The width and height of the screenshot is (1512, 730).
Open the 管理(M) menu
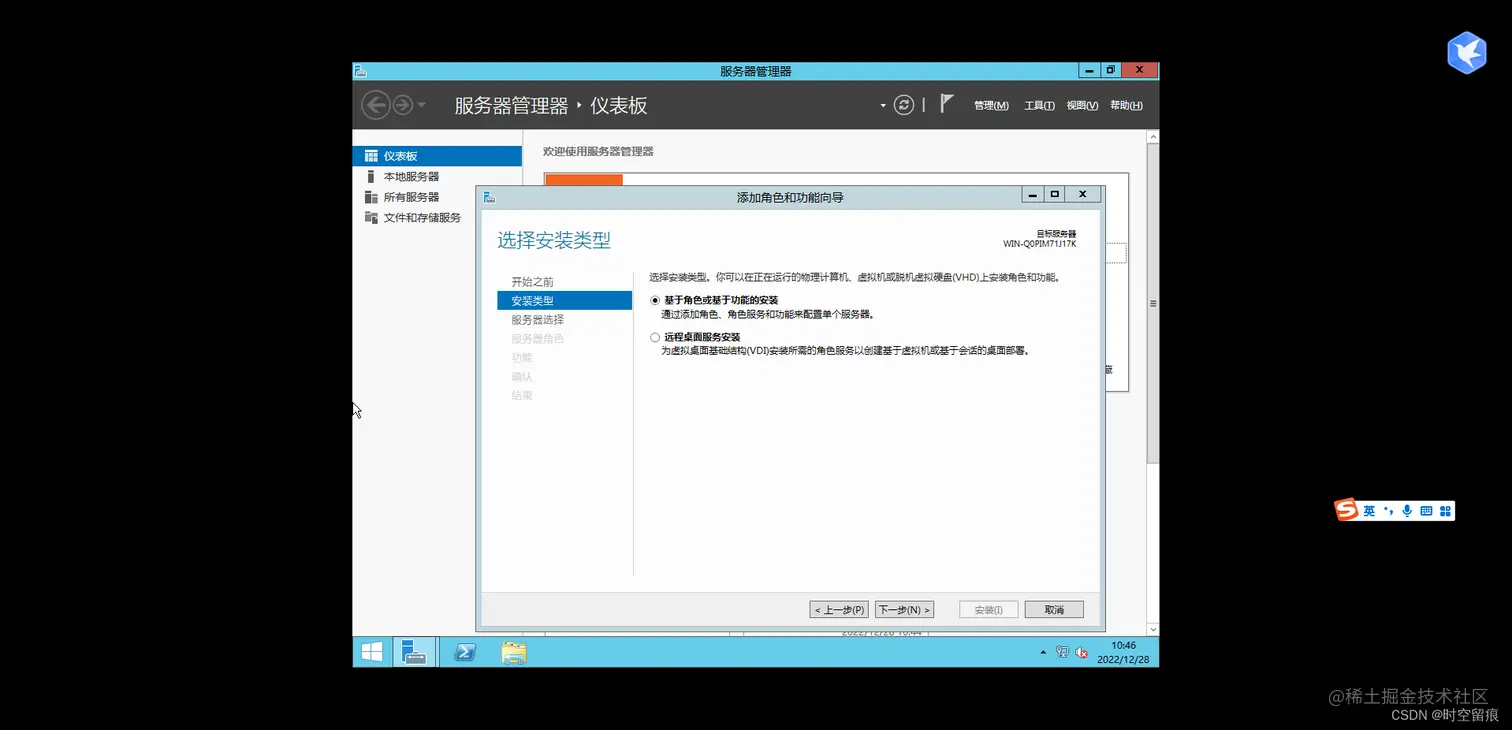click(989, 105)
